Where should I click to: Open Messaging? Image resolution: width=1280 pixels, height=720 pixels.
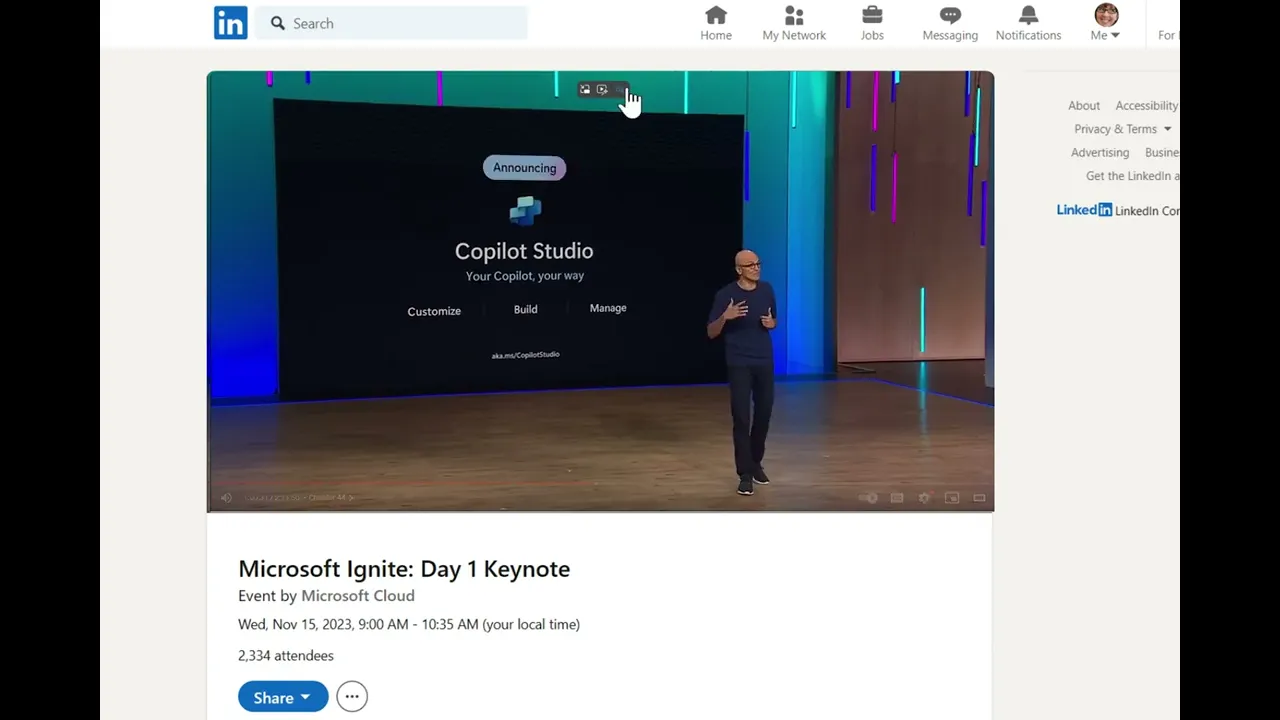(x=950, y=23)
